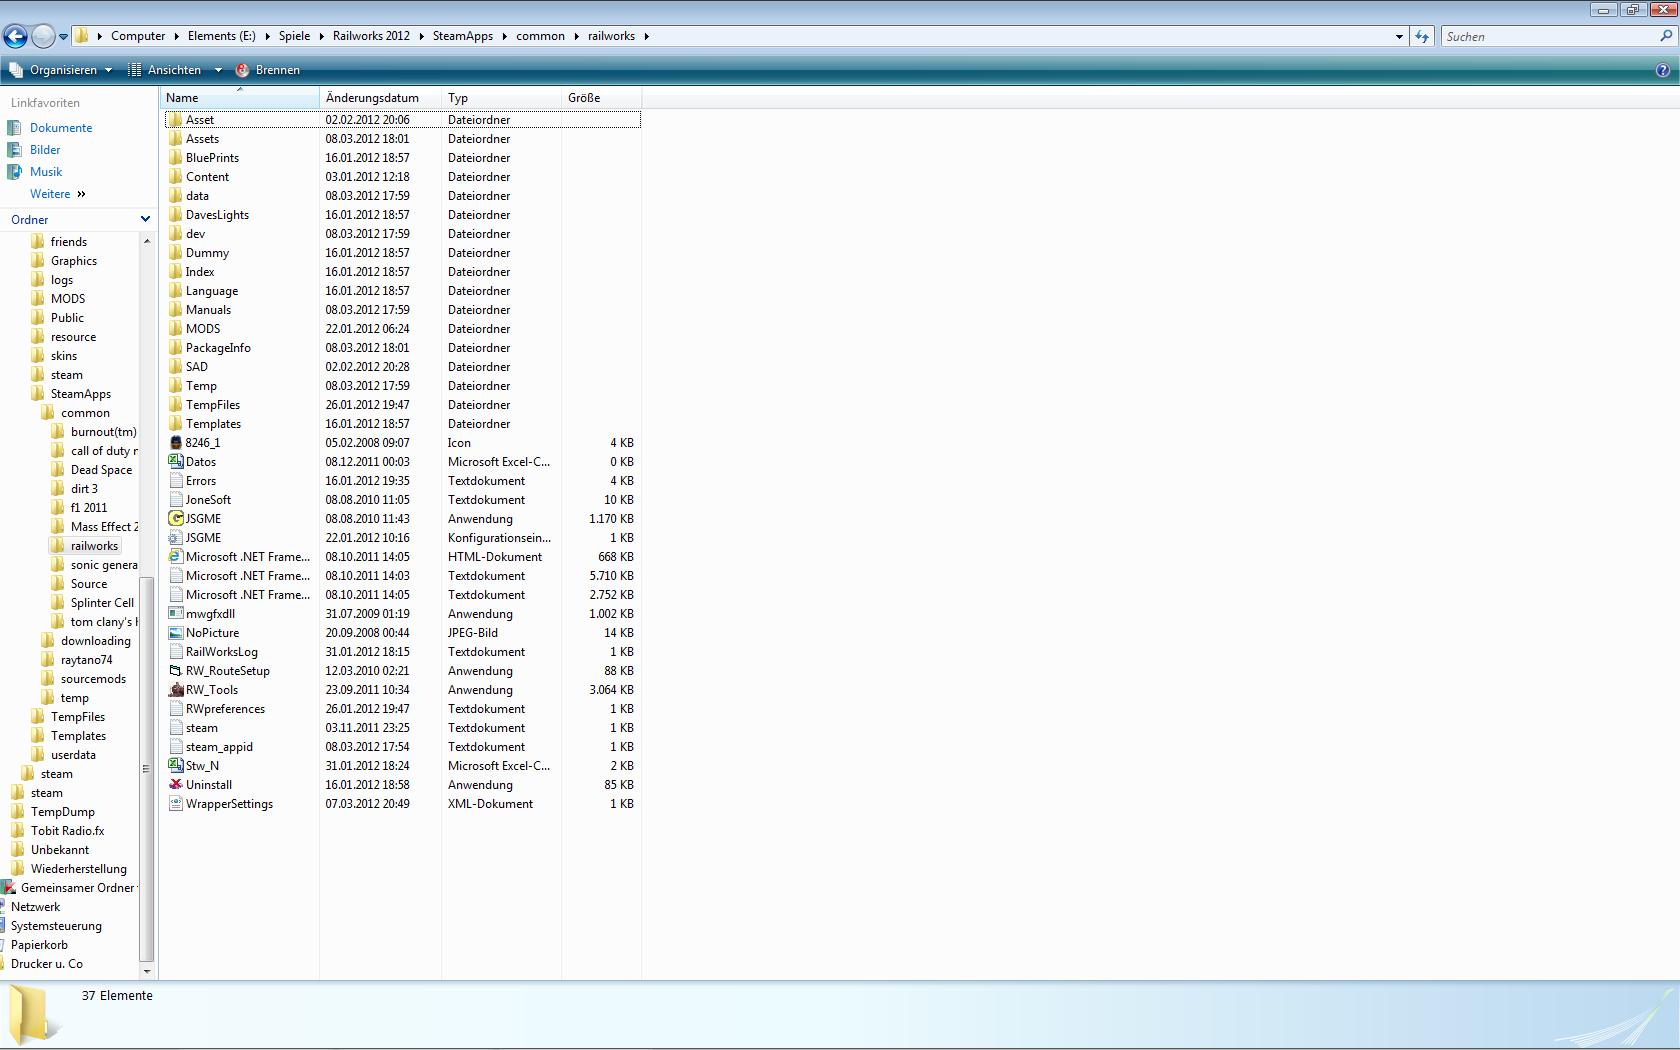Click the Back navigation arrow button

tap(15, 36)
